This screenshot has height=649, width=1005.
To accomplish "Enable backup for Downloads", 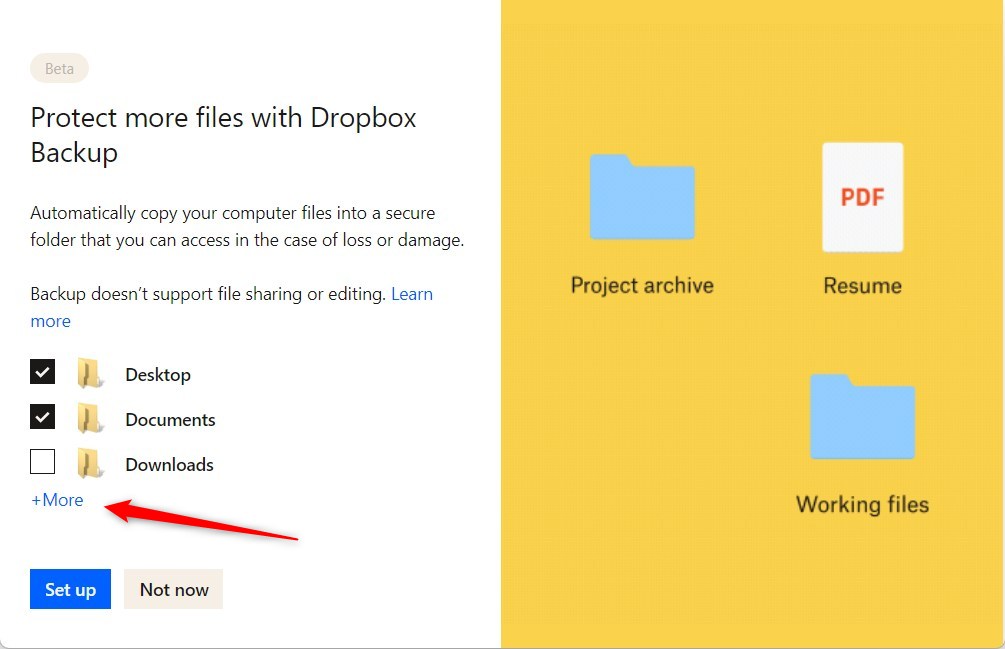I will click(x=42, y=461).
